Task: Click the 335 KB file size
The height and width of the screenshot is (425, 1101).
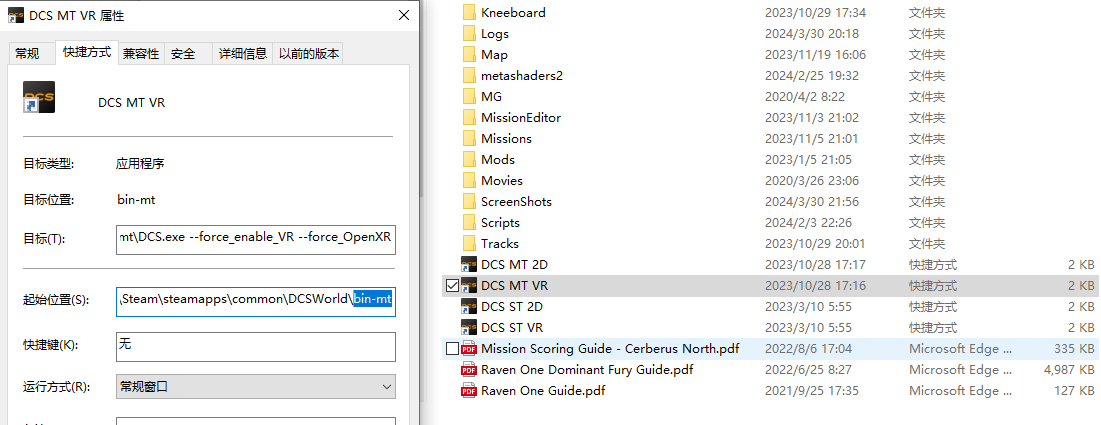Action: [1074, 348]
